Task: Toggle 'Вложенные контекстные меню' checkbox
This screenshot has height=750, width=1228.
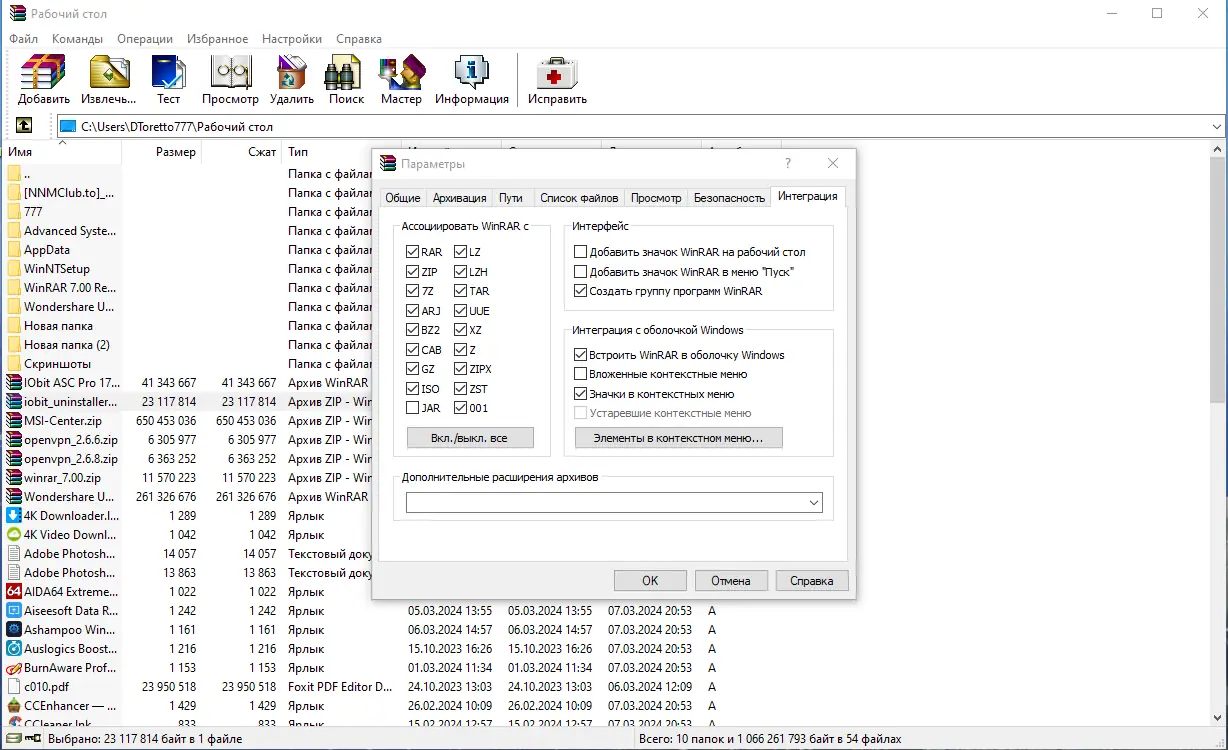Action: pos(581,374)
